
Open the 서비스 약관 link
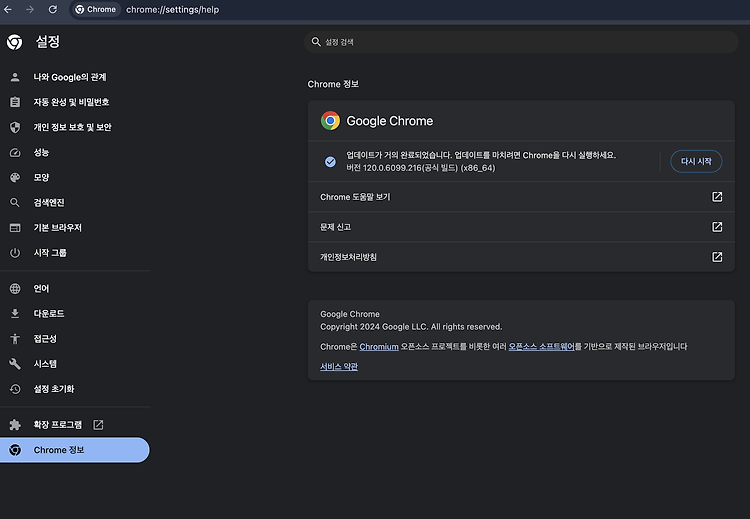tap(339, 366)
